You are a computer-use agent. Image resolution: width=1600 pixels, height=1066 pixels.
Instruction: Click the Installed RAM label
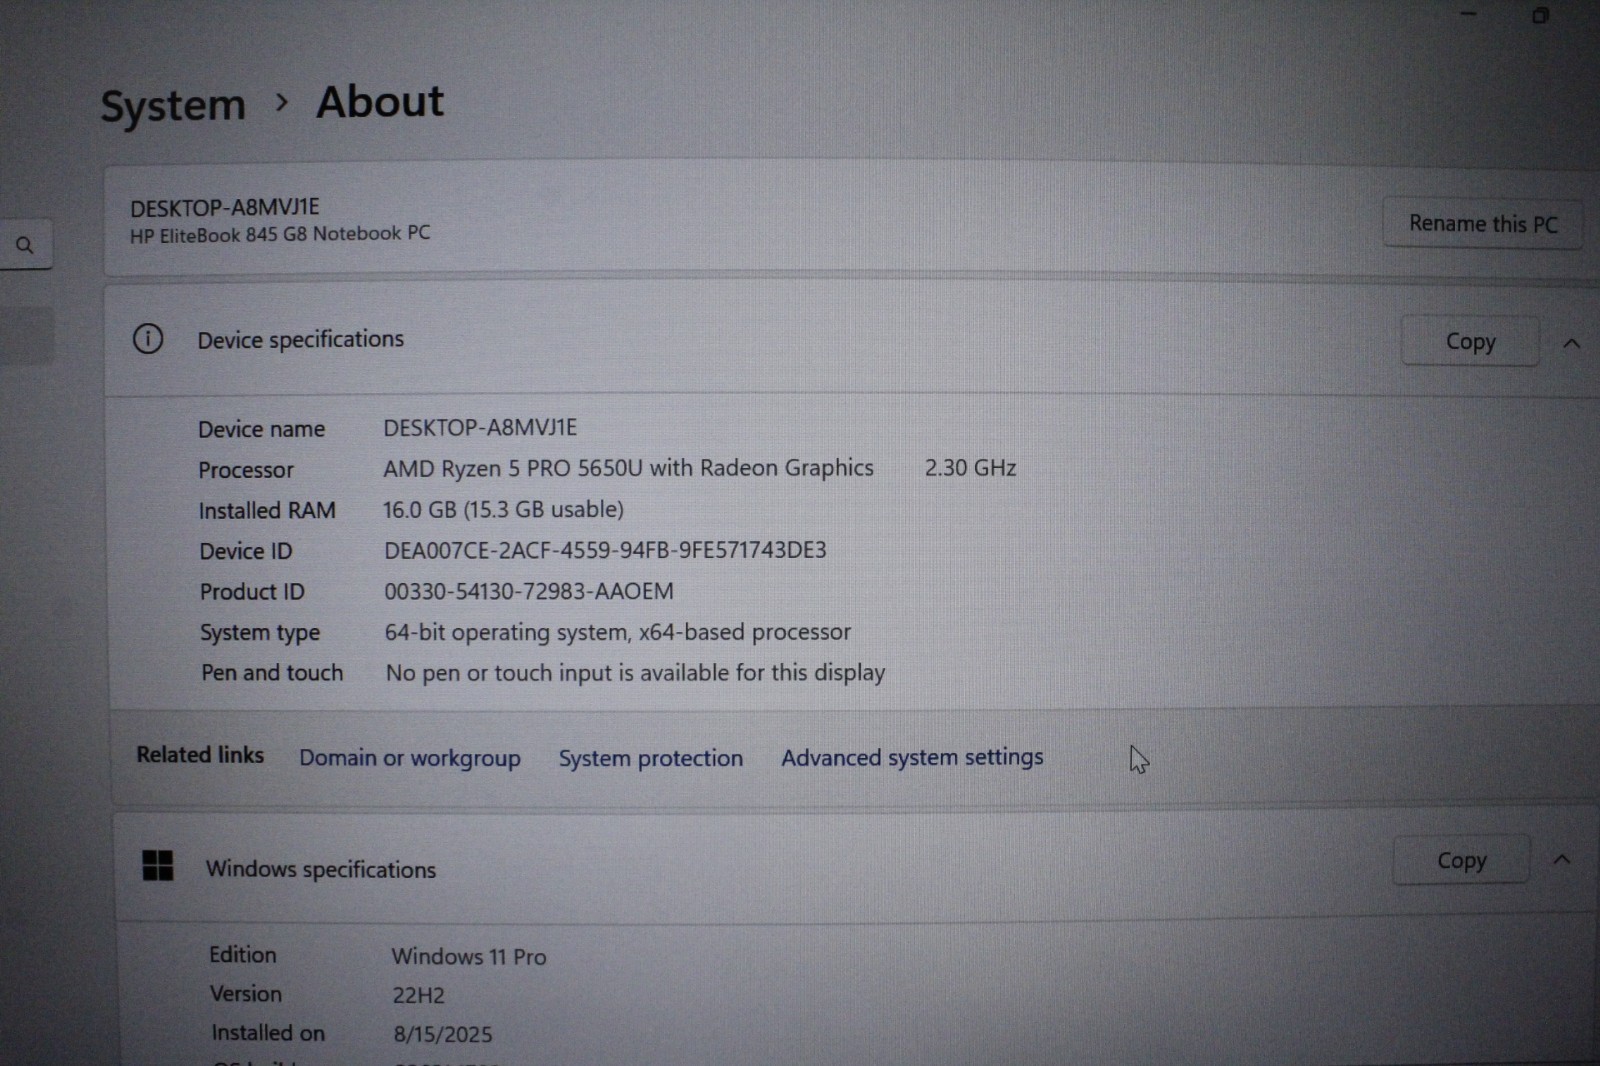[x=267, y=510]
